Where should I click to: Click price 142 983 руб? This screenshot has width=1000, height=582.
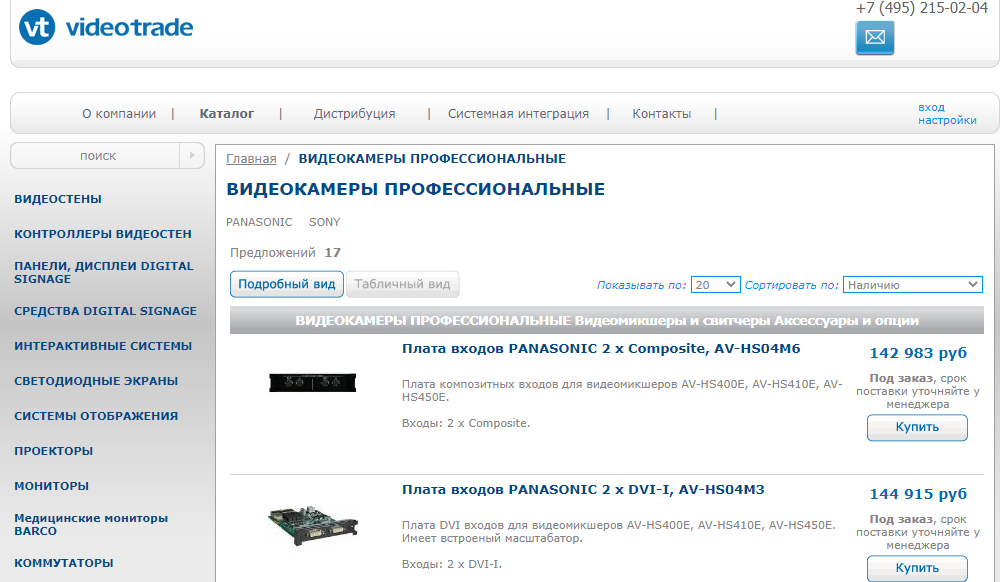point(918,353)
